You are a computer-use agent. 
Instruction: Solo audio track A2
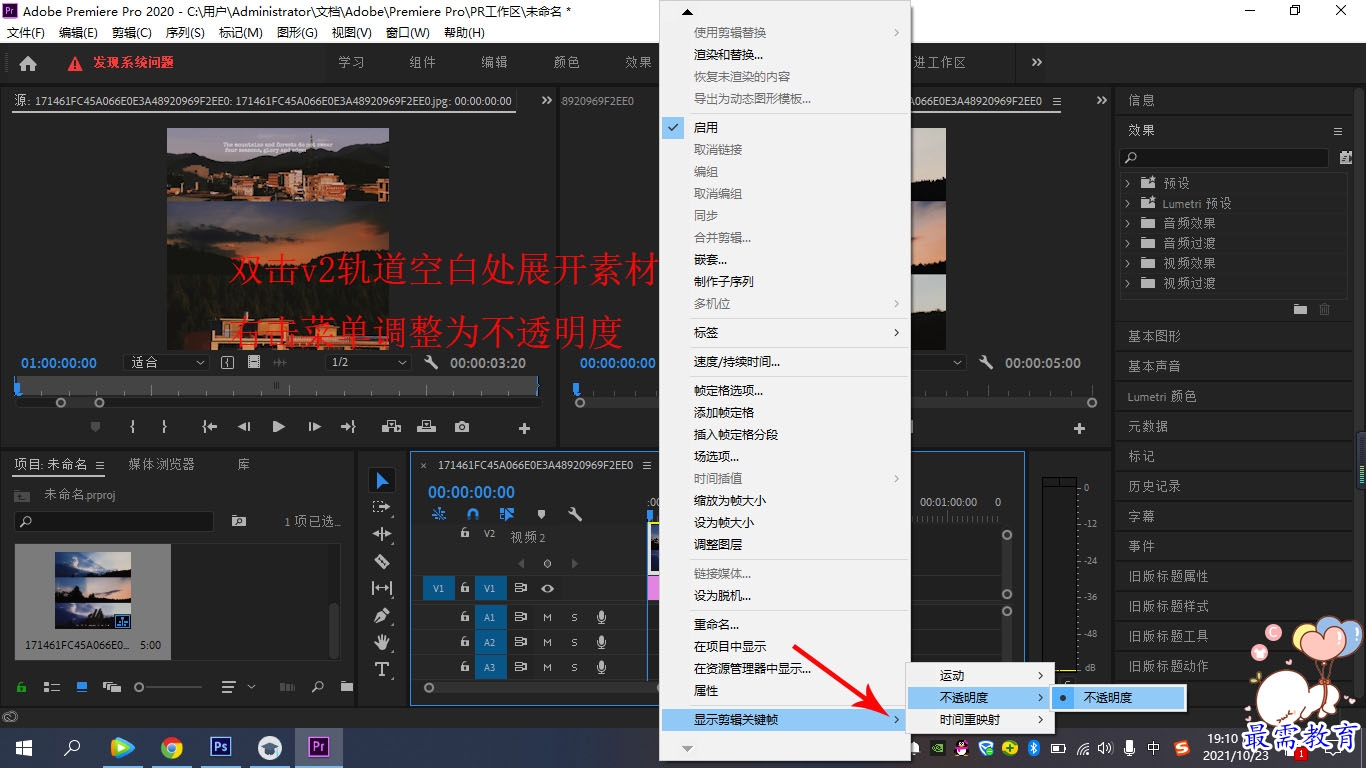[x=574, y=643]
